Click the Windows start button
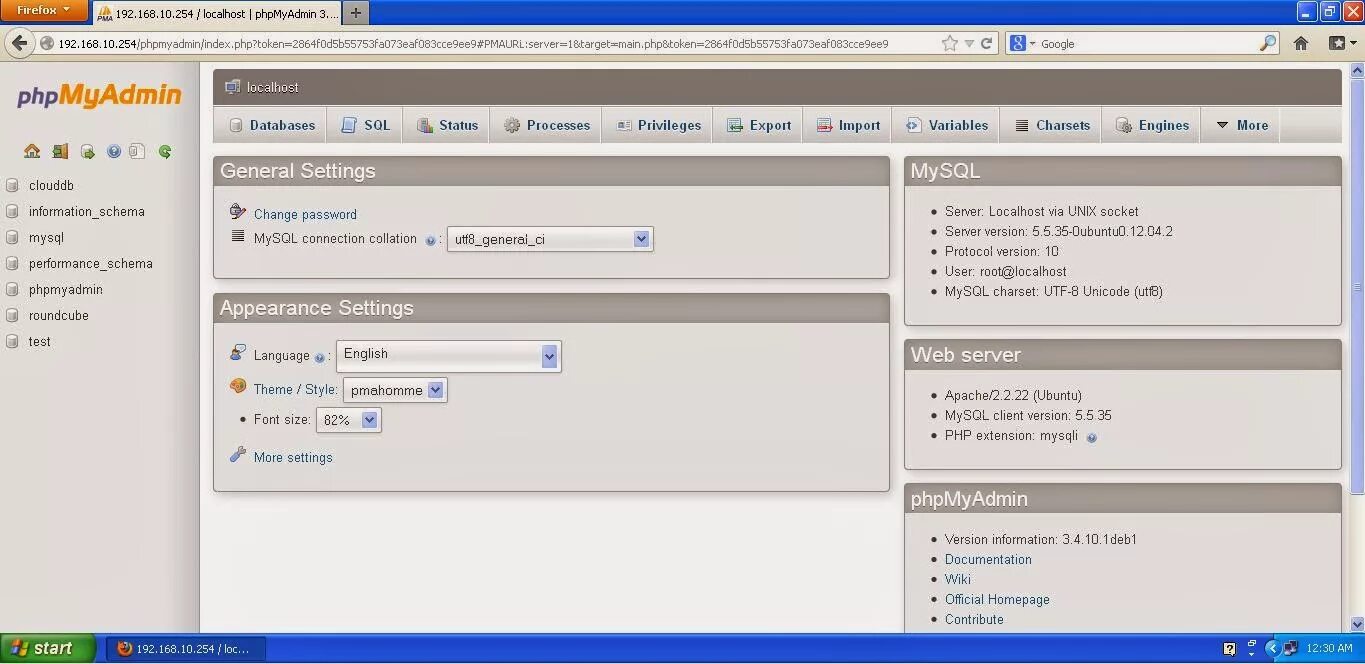Screen dimensions: 1365x664 47,648
